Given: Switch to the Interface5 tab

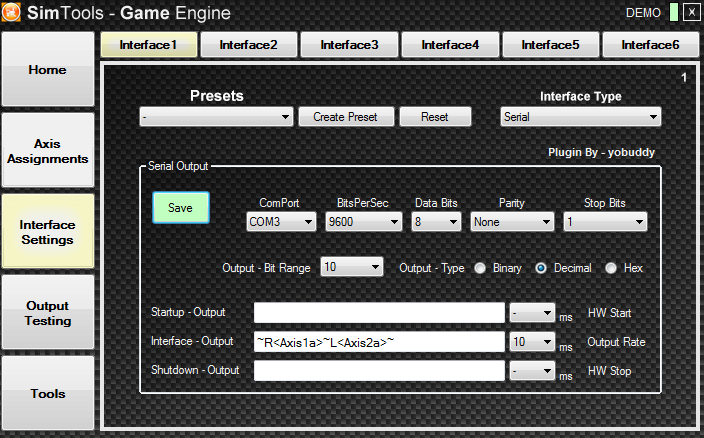Looking at the screenshot, I should [550, 45].
